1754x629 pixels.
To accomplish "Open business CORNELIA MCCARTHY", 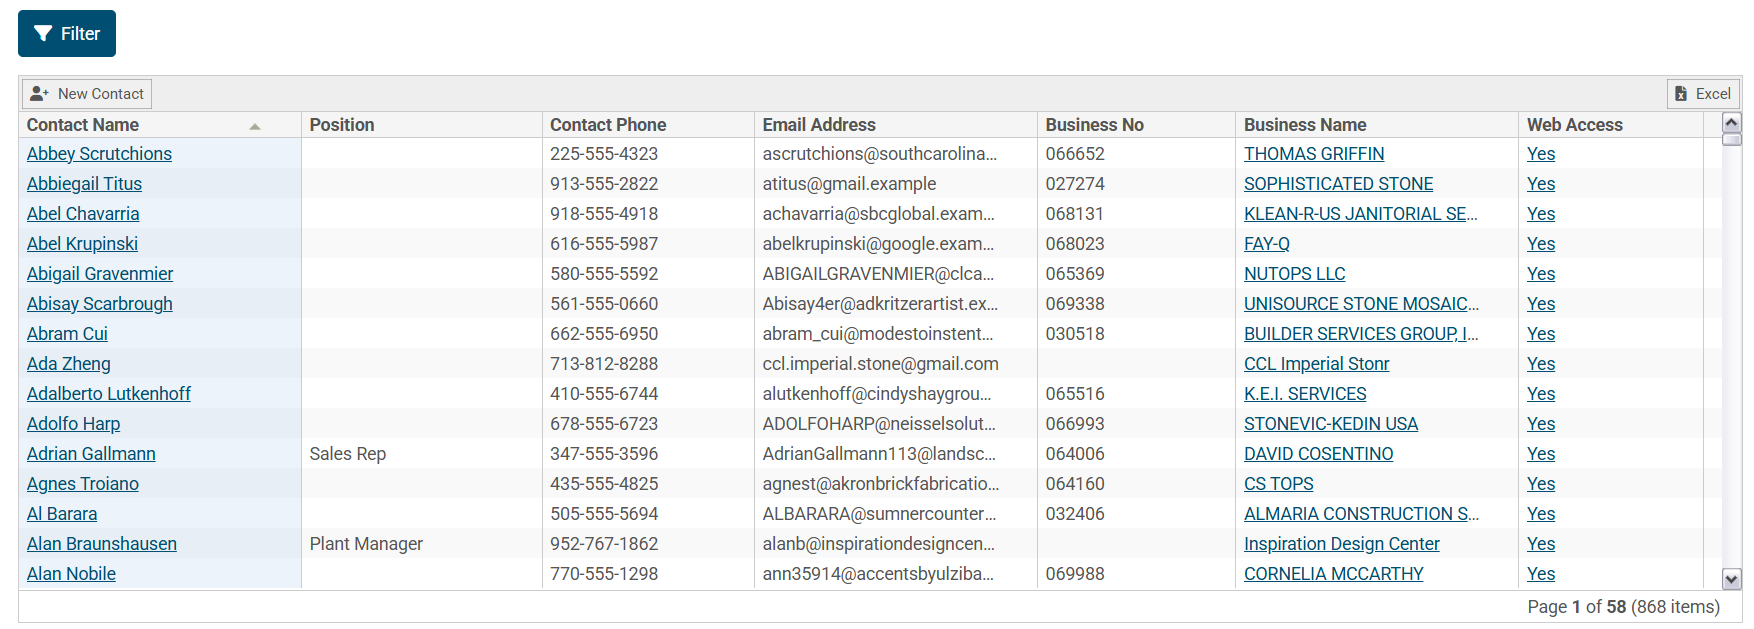I will coord(1334,574).
